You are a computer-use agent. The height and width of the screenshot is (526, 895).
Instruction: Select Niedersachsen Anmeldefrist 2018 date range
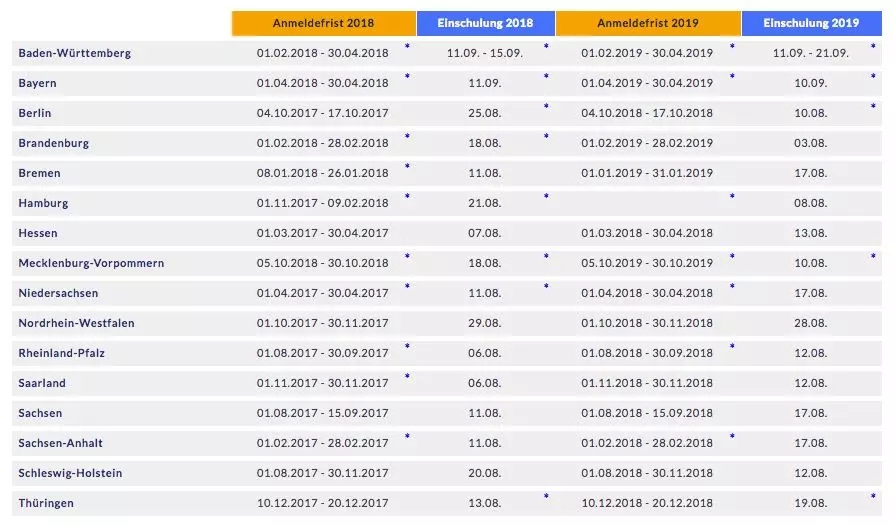coord(322,293)
